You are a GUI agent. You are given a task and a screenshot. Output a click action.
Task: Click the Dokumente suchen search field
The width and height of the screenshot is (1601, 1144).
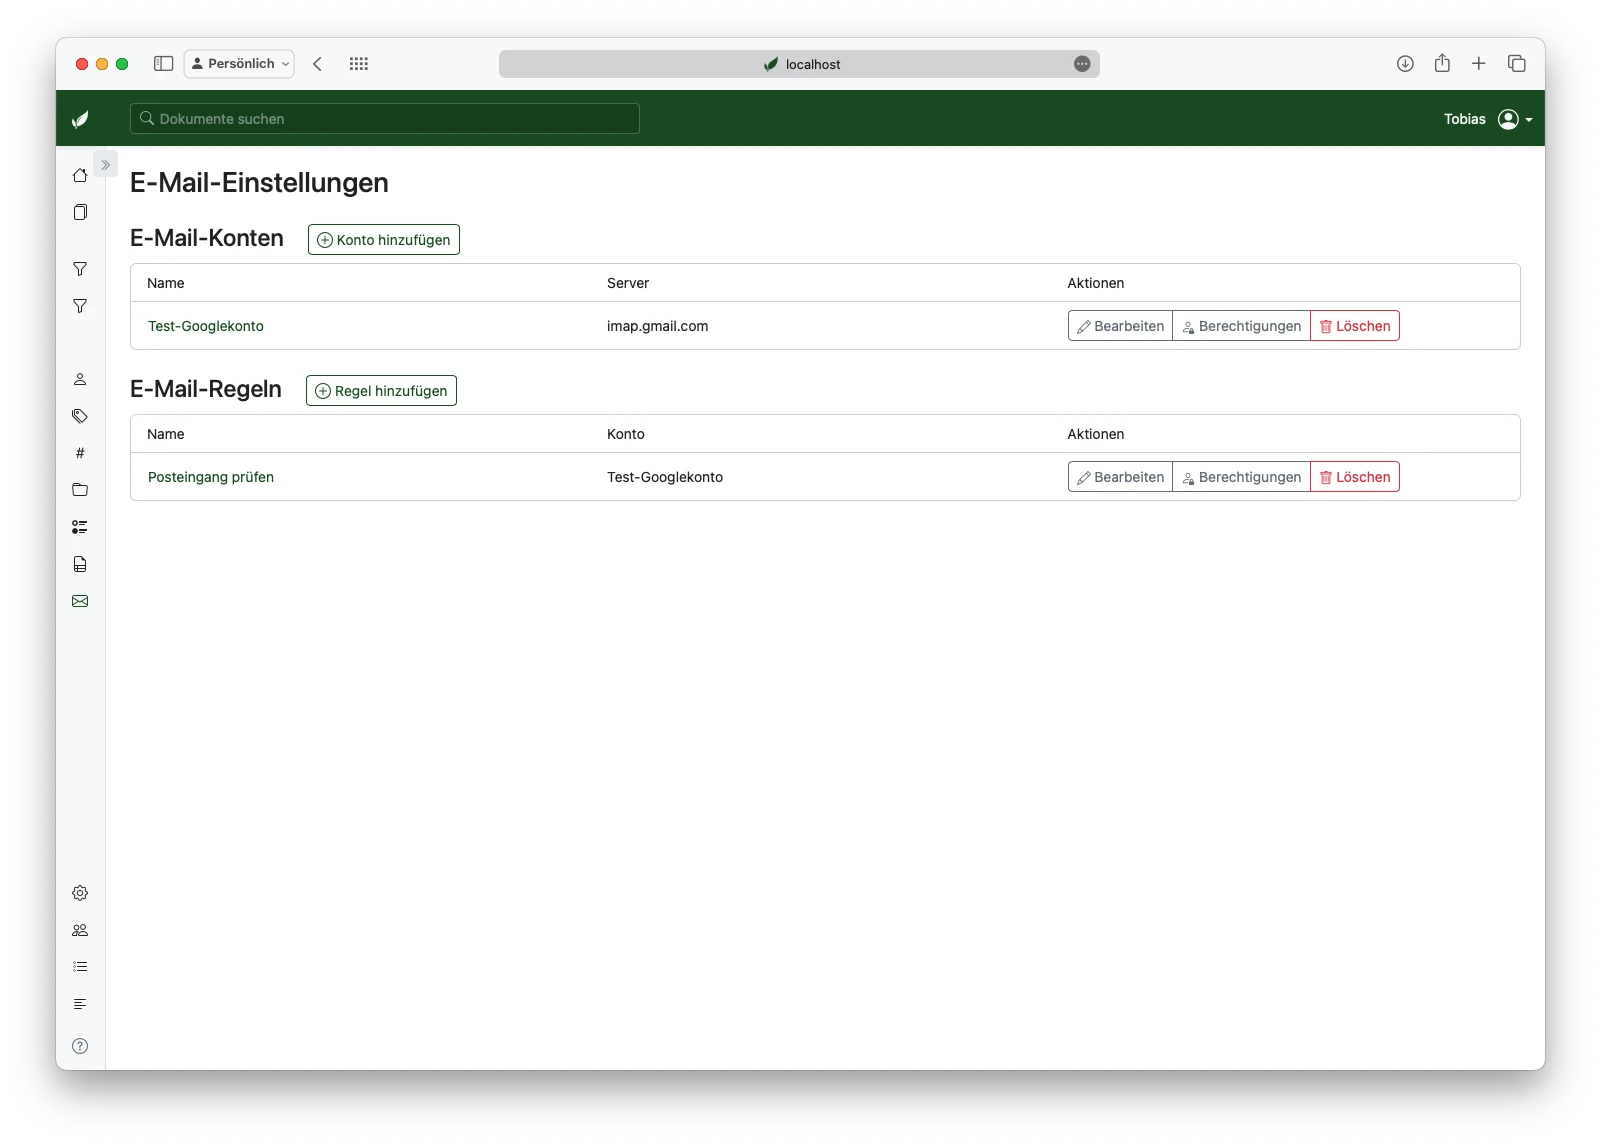pos(385,119)
